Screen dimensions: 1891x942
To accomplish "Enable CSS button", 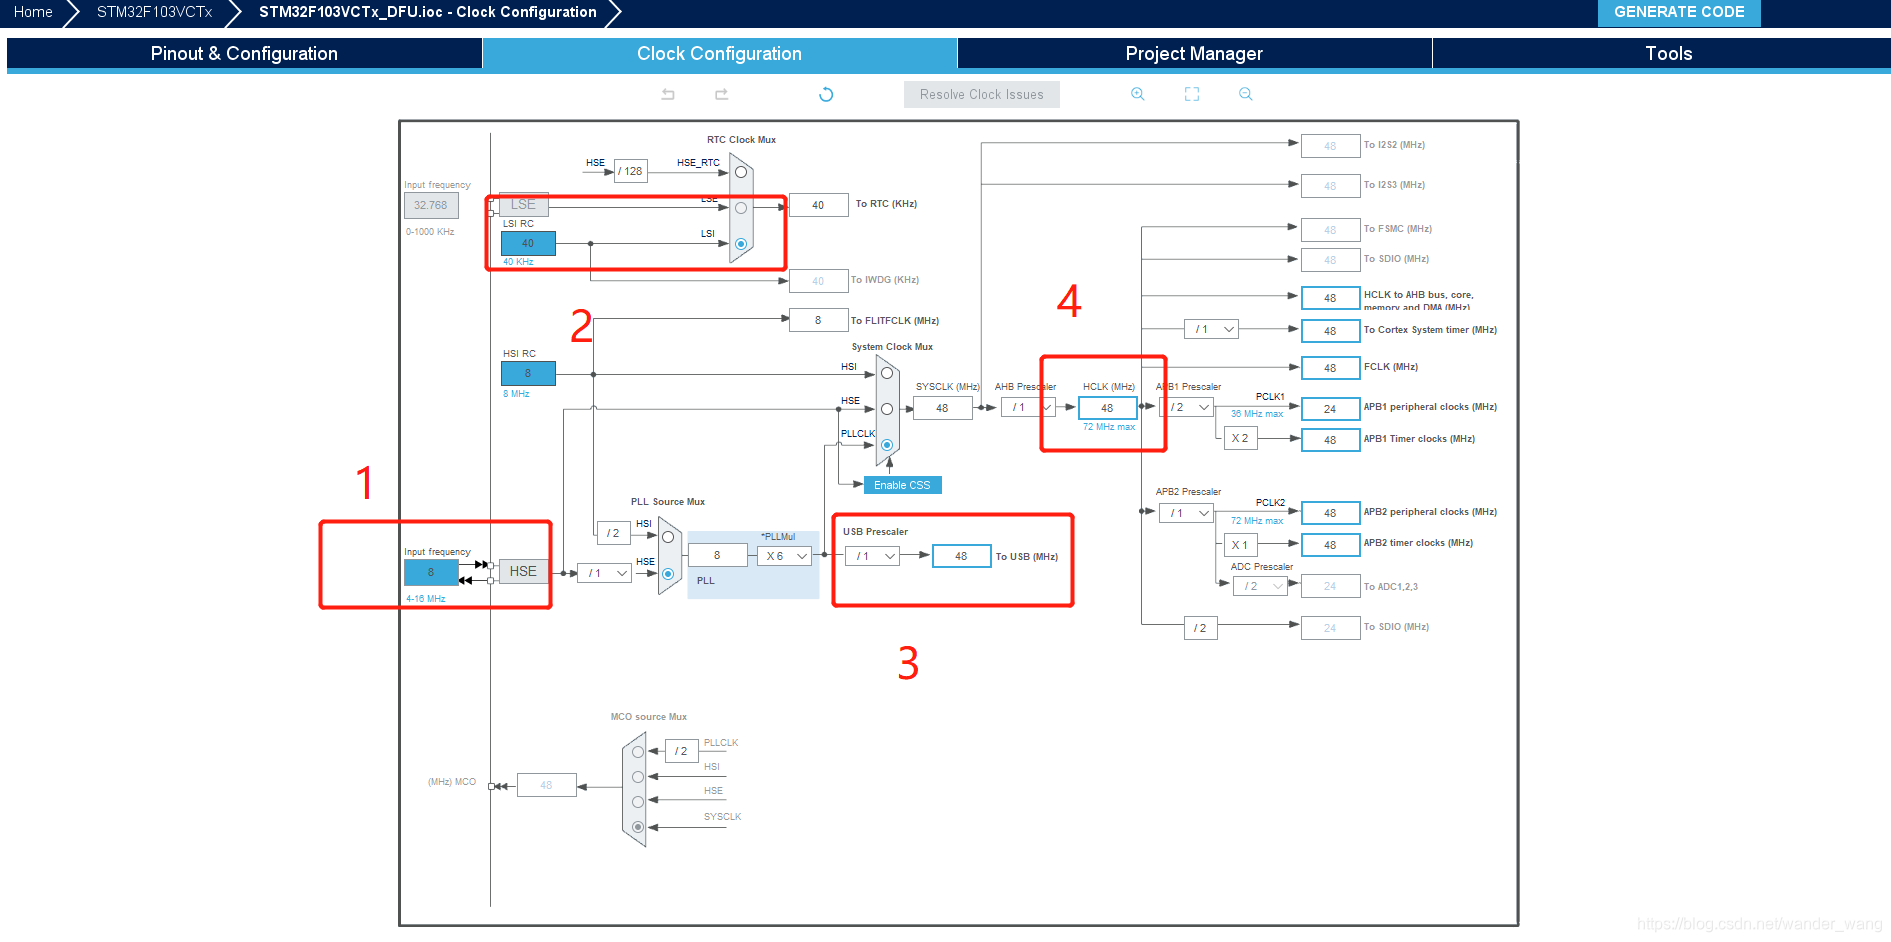I will pyautogui.click(x=902, y=485).
